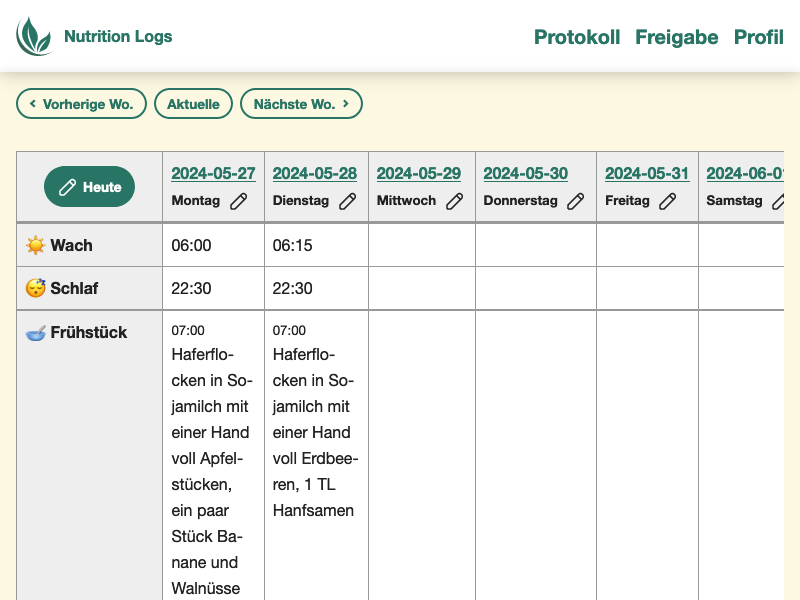Select the 2024-05-31 date link
This screenshot has height=600, width=800.
tap(646, 174)
